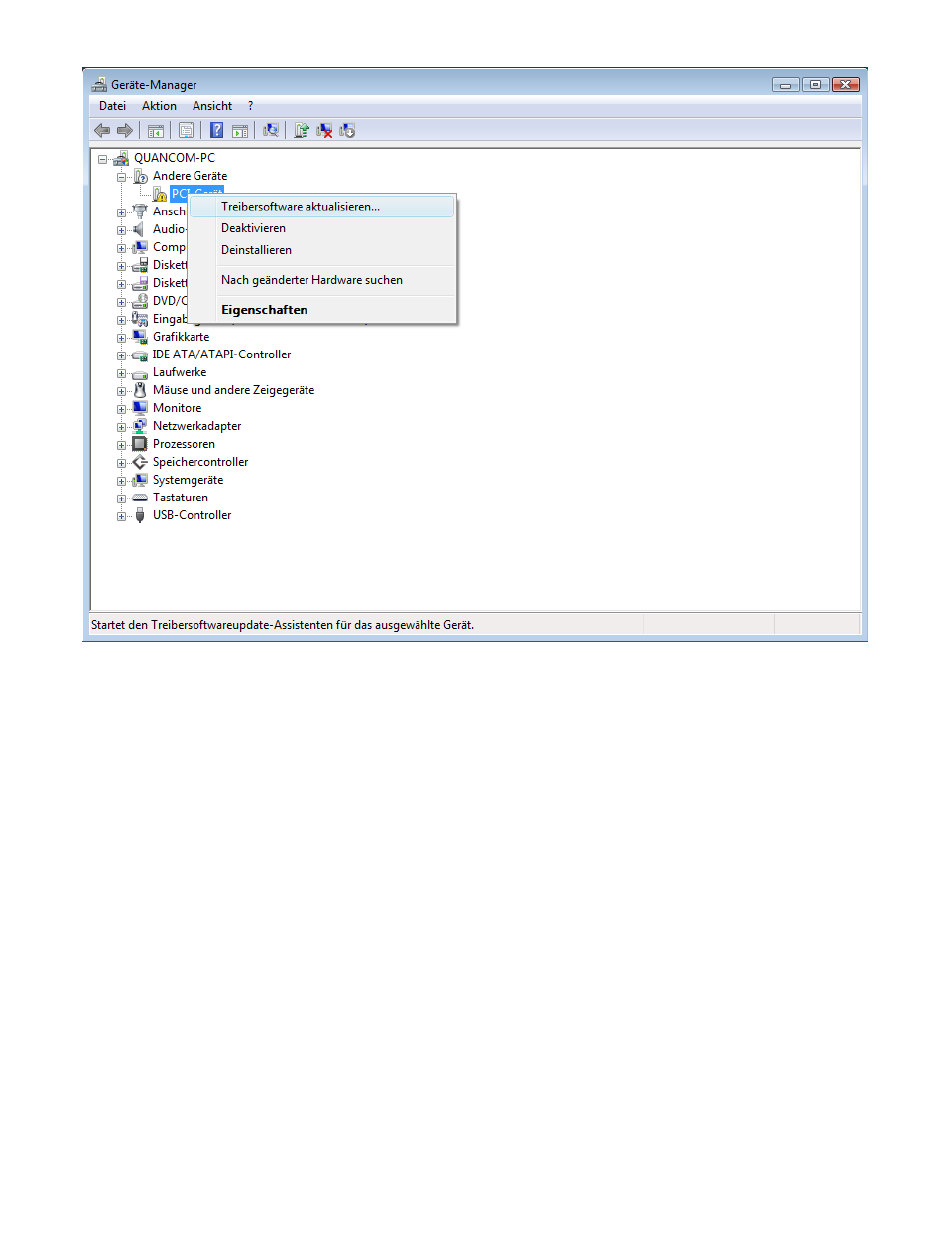The height and width of the screenshot is (1237, 950).
Task: Click the blue question mark help icon
Action: pos(216,130)
